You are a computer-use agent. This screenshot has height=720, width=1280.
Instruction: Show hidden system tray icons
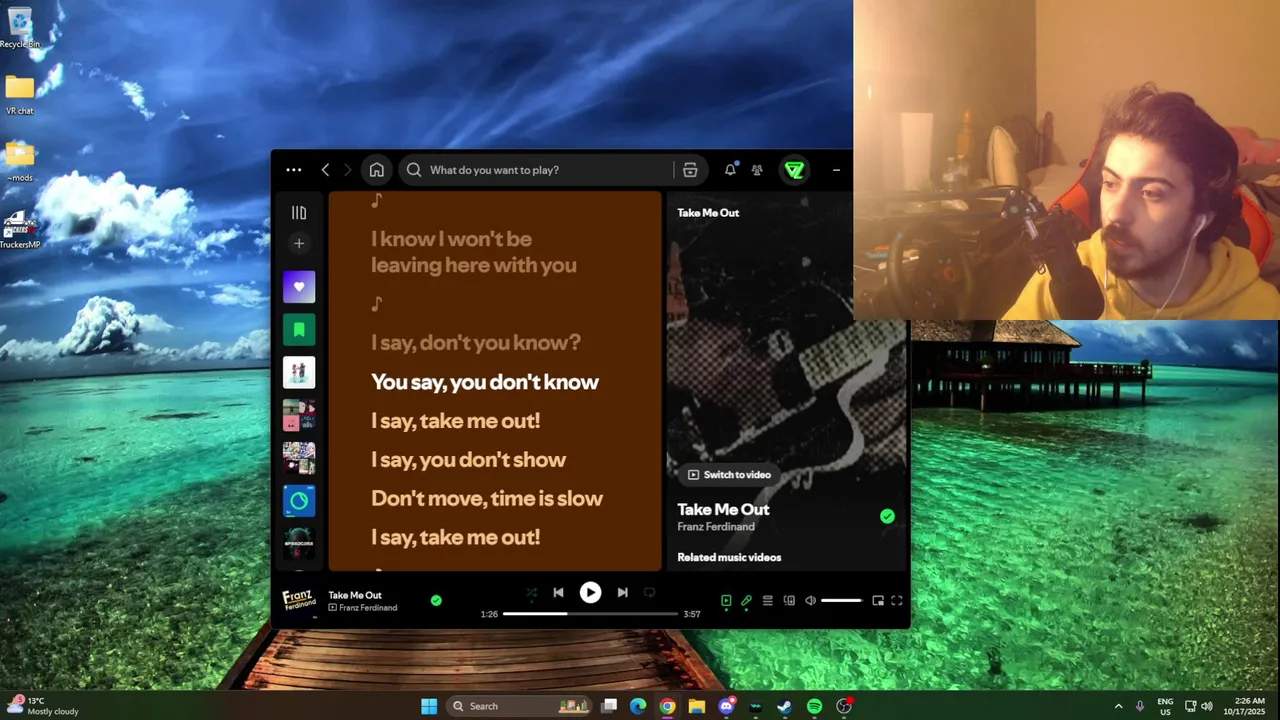pyautogui.click(x=1118, y=706)
